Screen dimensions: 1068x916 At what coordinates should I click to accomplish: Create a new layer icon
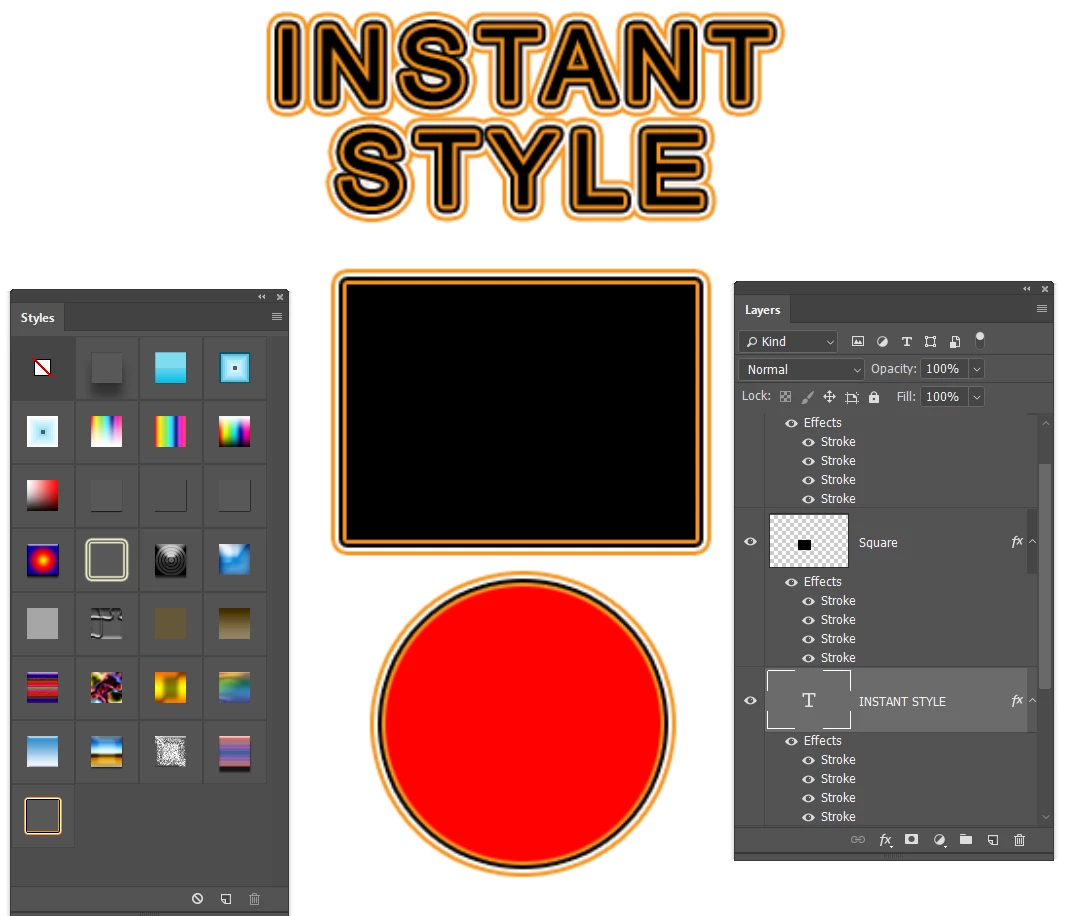993,840
